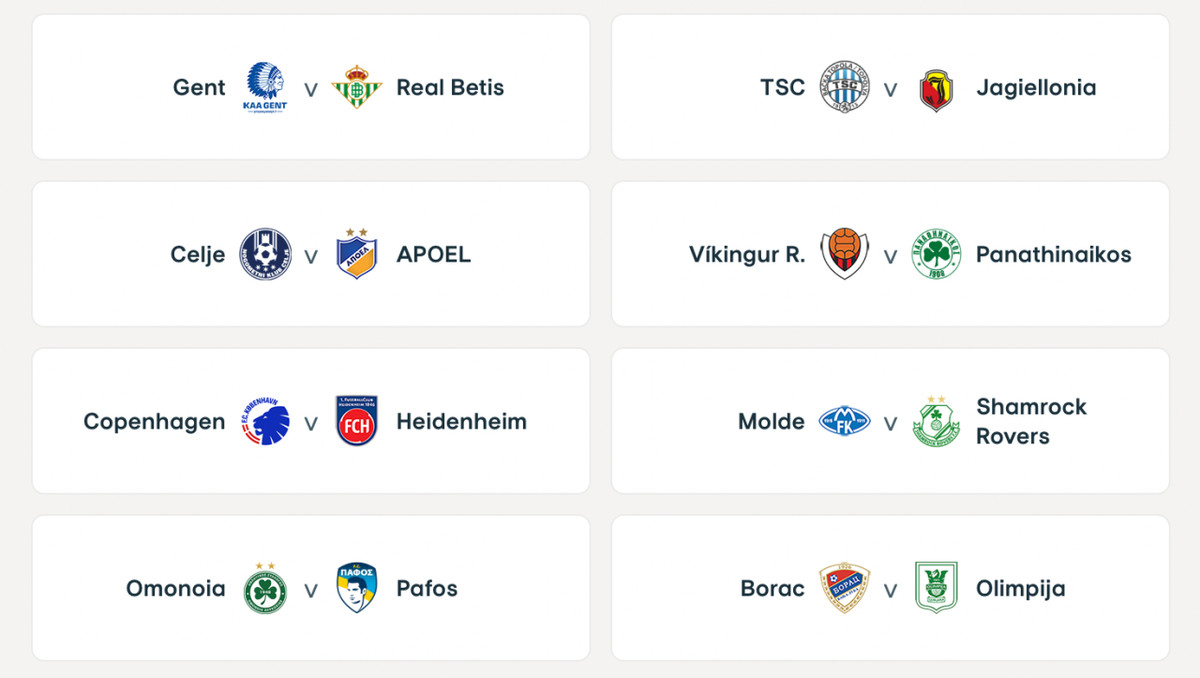The image size is (1200, 678).
Task: Click the Borac club badge
Action: (x=845, y=588)
